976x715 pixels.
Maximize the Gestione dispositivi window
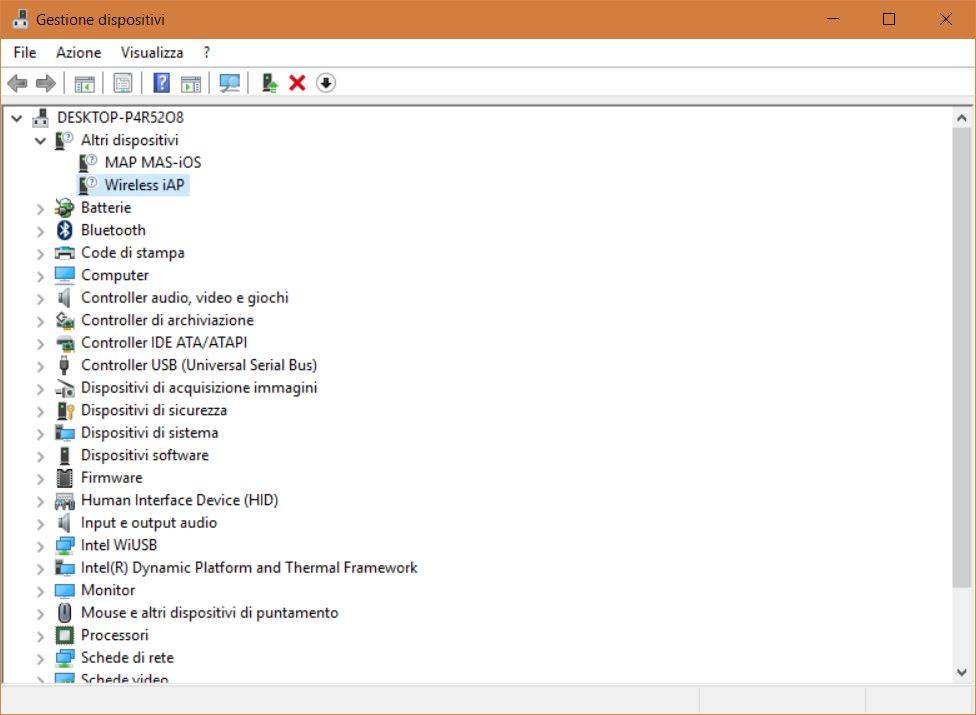point(889,19)
